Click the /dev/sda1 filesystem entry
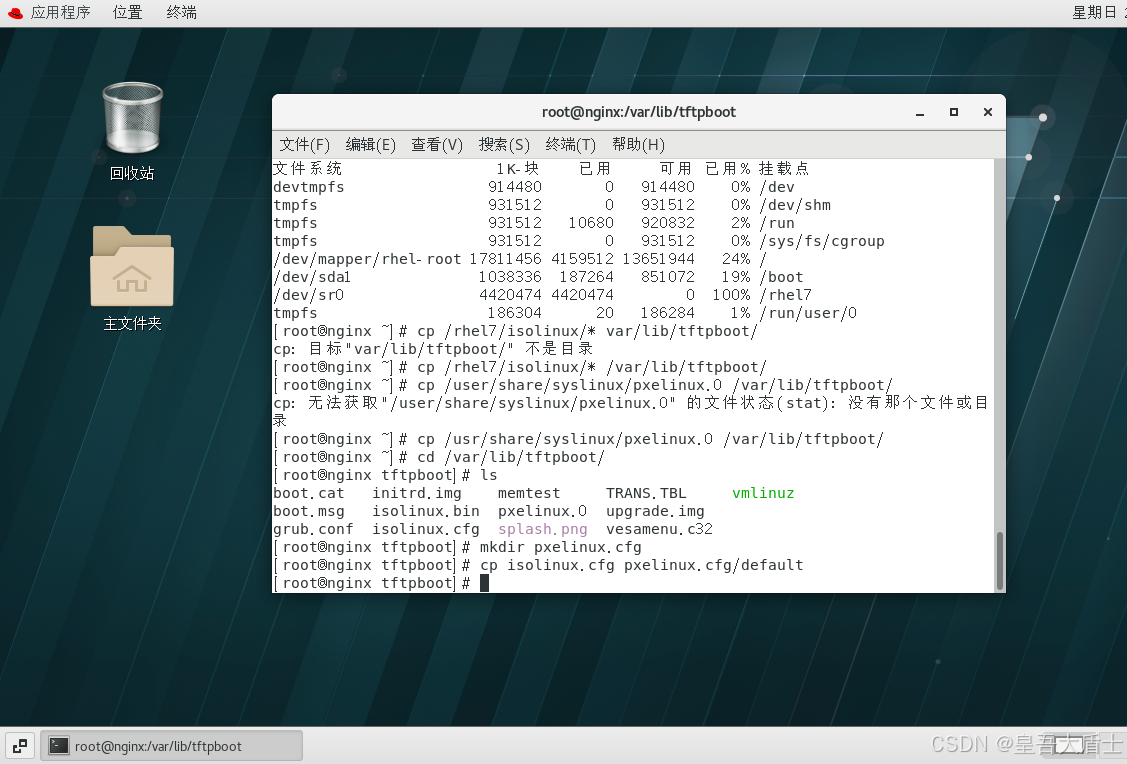Screen dimensions: 1127x764 coord(312,277)
